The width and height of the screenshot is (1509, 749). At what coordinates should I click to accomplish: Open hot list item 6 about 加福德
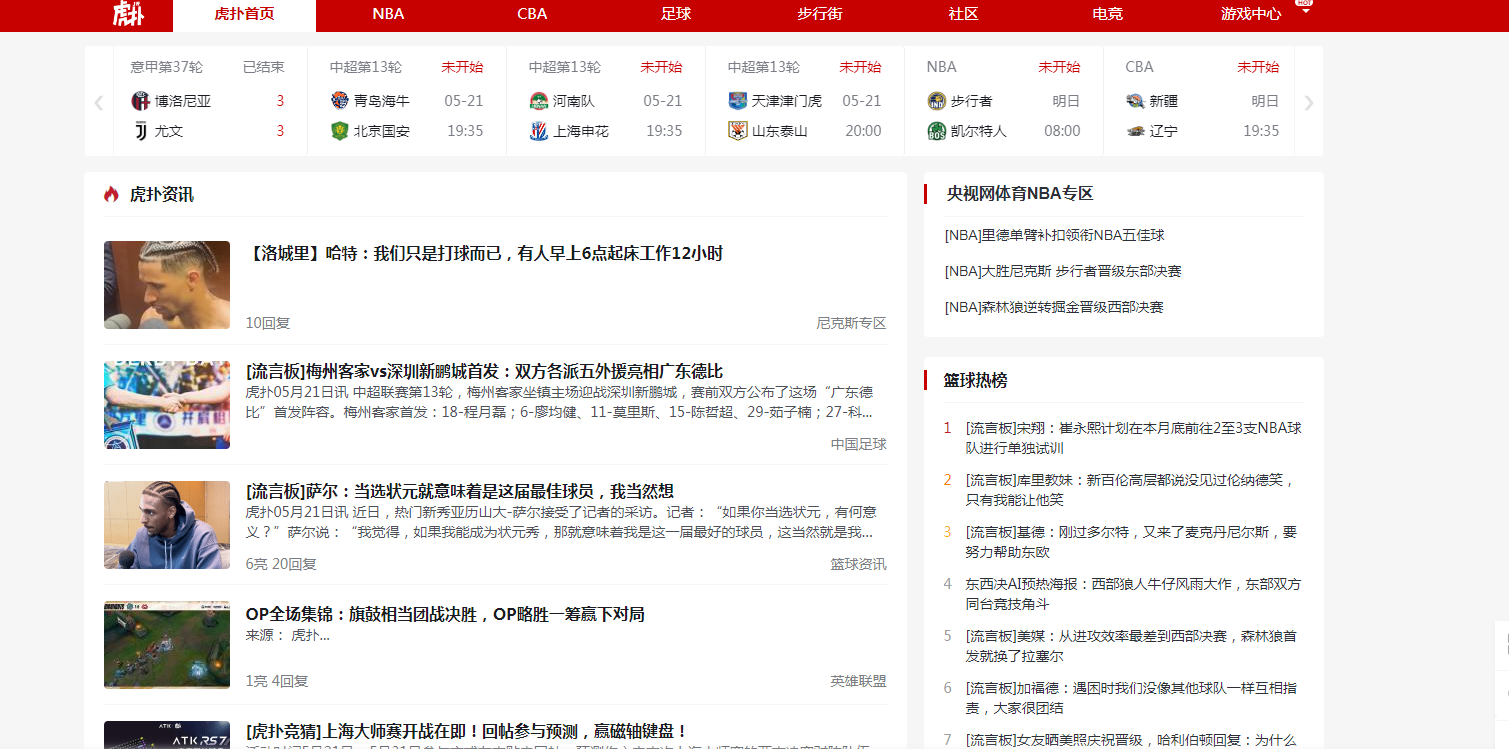click(x=1131, y=698)
